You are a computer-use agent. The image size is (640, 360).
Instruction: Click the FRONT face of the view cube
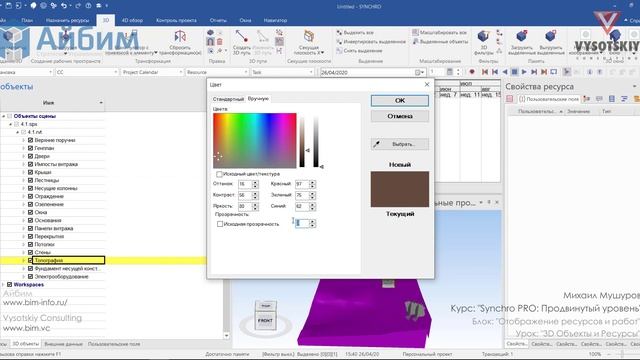(x=265, y=321)
